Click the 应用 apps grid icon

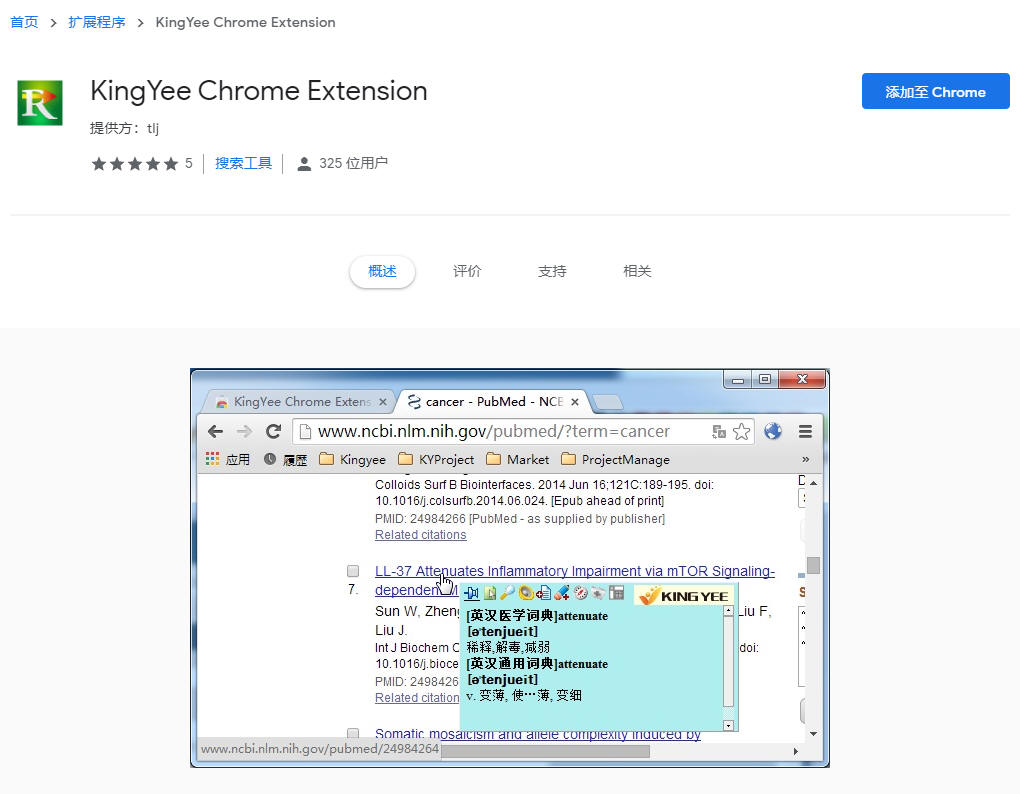[212, 459]
